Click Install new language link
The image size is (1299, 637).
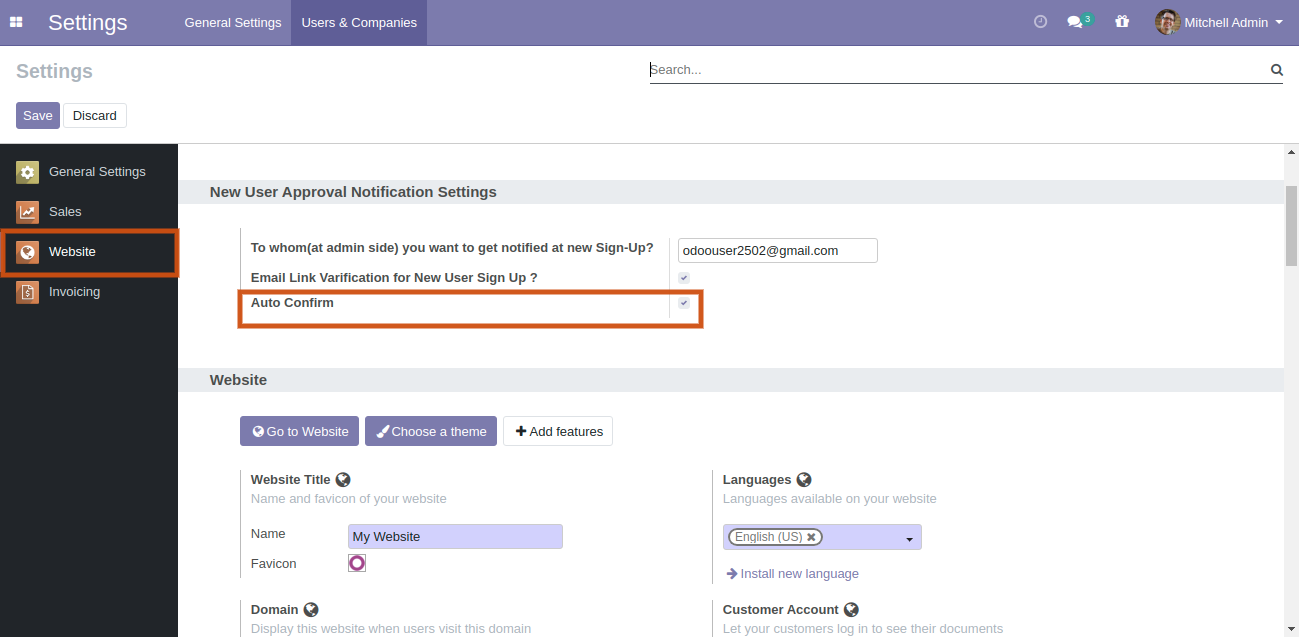792,574
